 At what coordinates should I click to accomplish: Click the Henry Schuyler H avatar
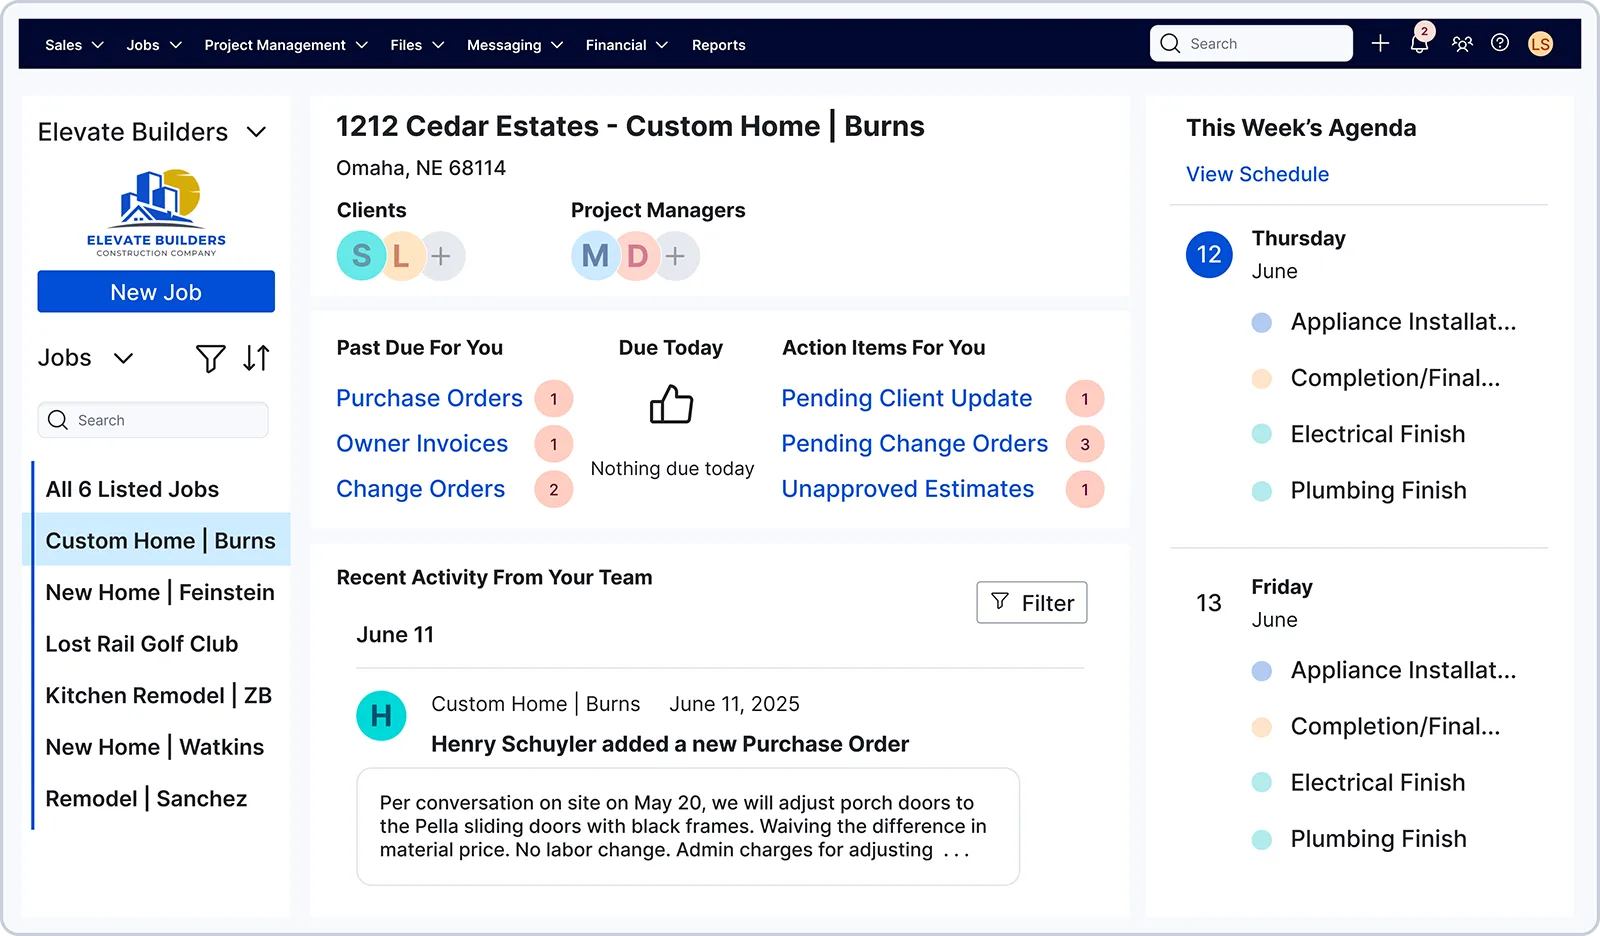[x=381, y=716]
